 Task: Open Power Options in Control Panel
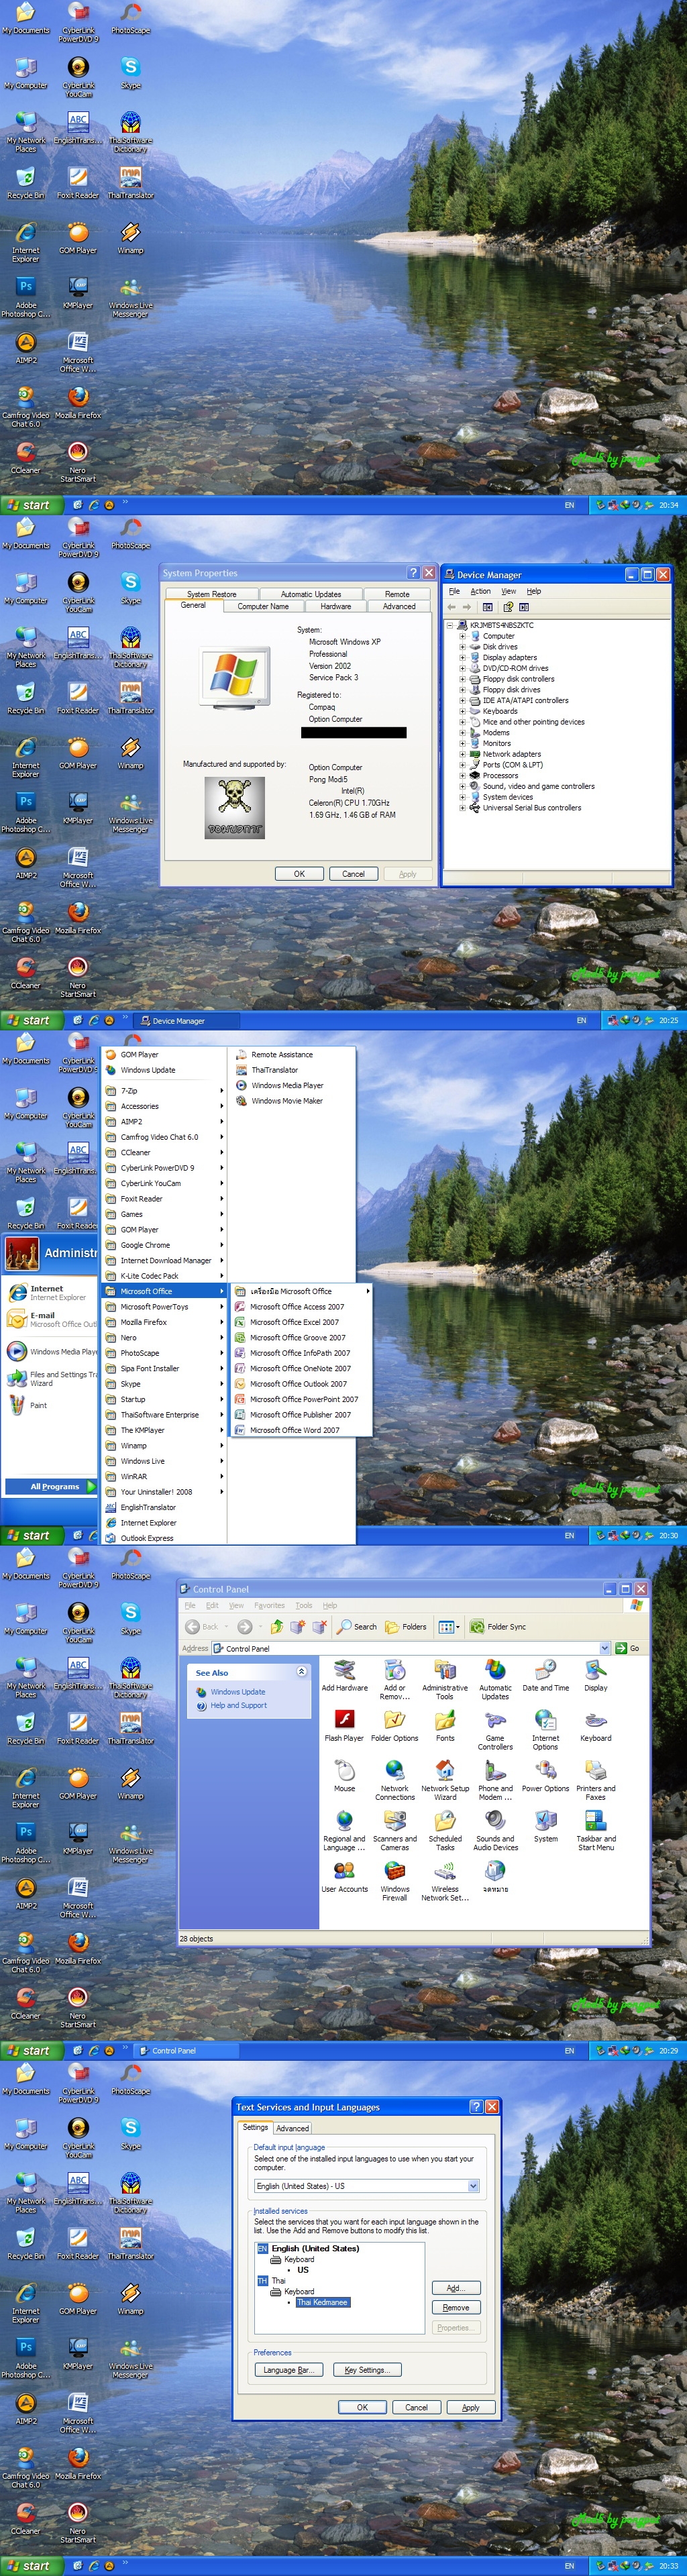tap(545, 1776)
